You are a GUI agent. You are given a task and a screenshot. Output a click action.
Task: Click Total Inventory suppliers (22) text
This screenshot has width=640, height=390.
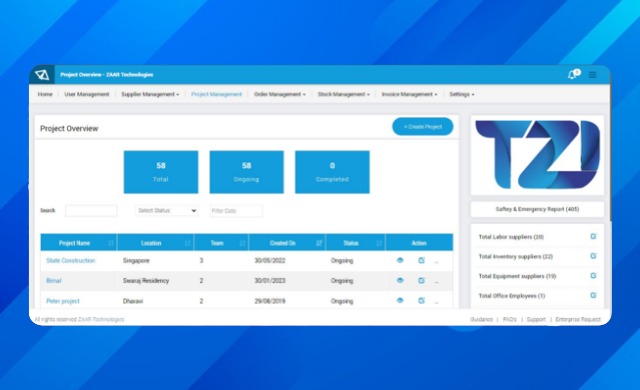(516, 256)
